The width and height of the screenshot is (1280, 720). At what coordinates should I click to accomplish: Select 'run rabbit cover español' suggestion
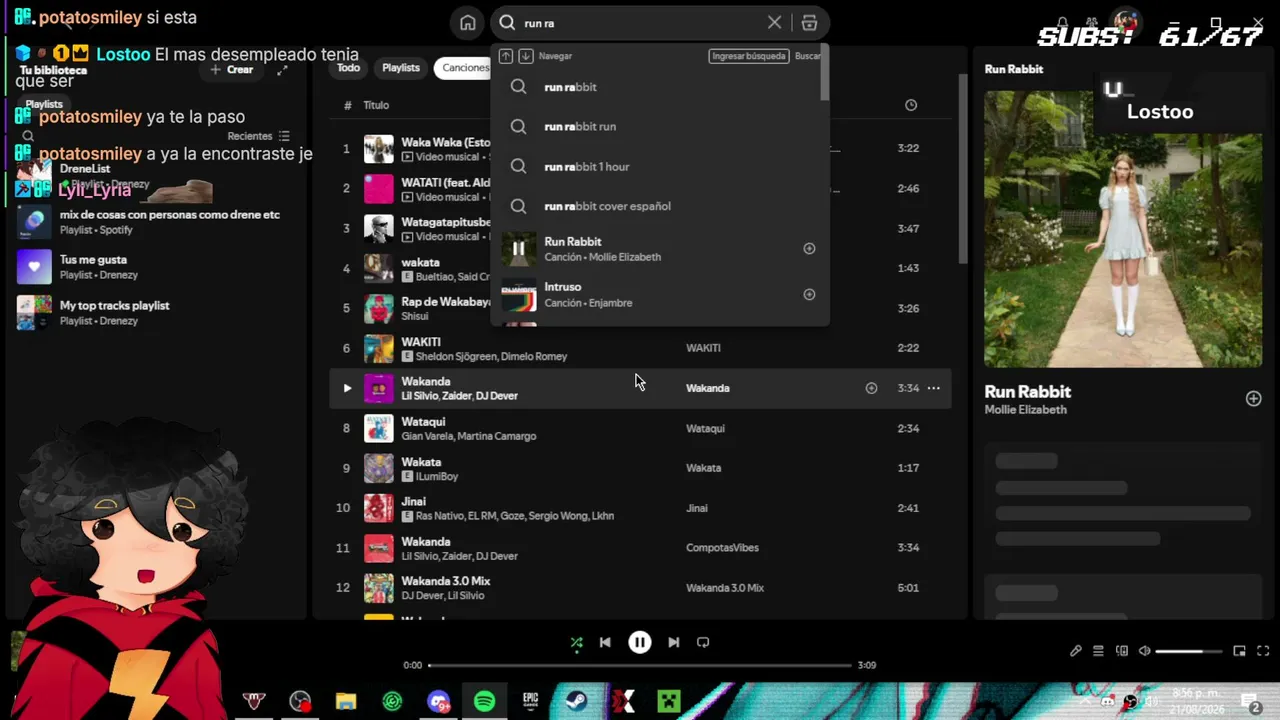pyautogui.click(x=660, y=206)
